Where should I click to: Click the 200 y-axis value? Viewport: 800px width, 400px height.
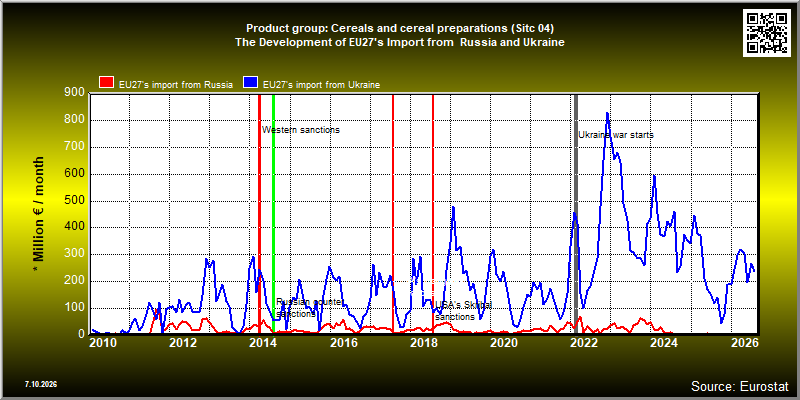pyautogui.click(x=76, y=281)
